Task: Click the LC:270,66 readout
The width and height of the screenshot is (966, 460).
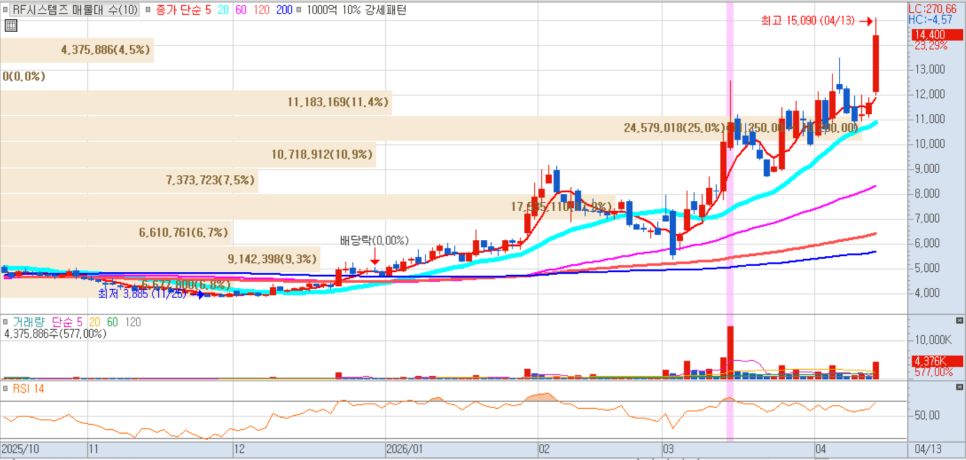Action: [933, 10]
